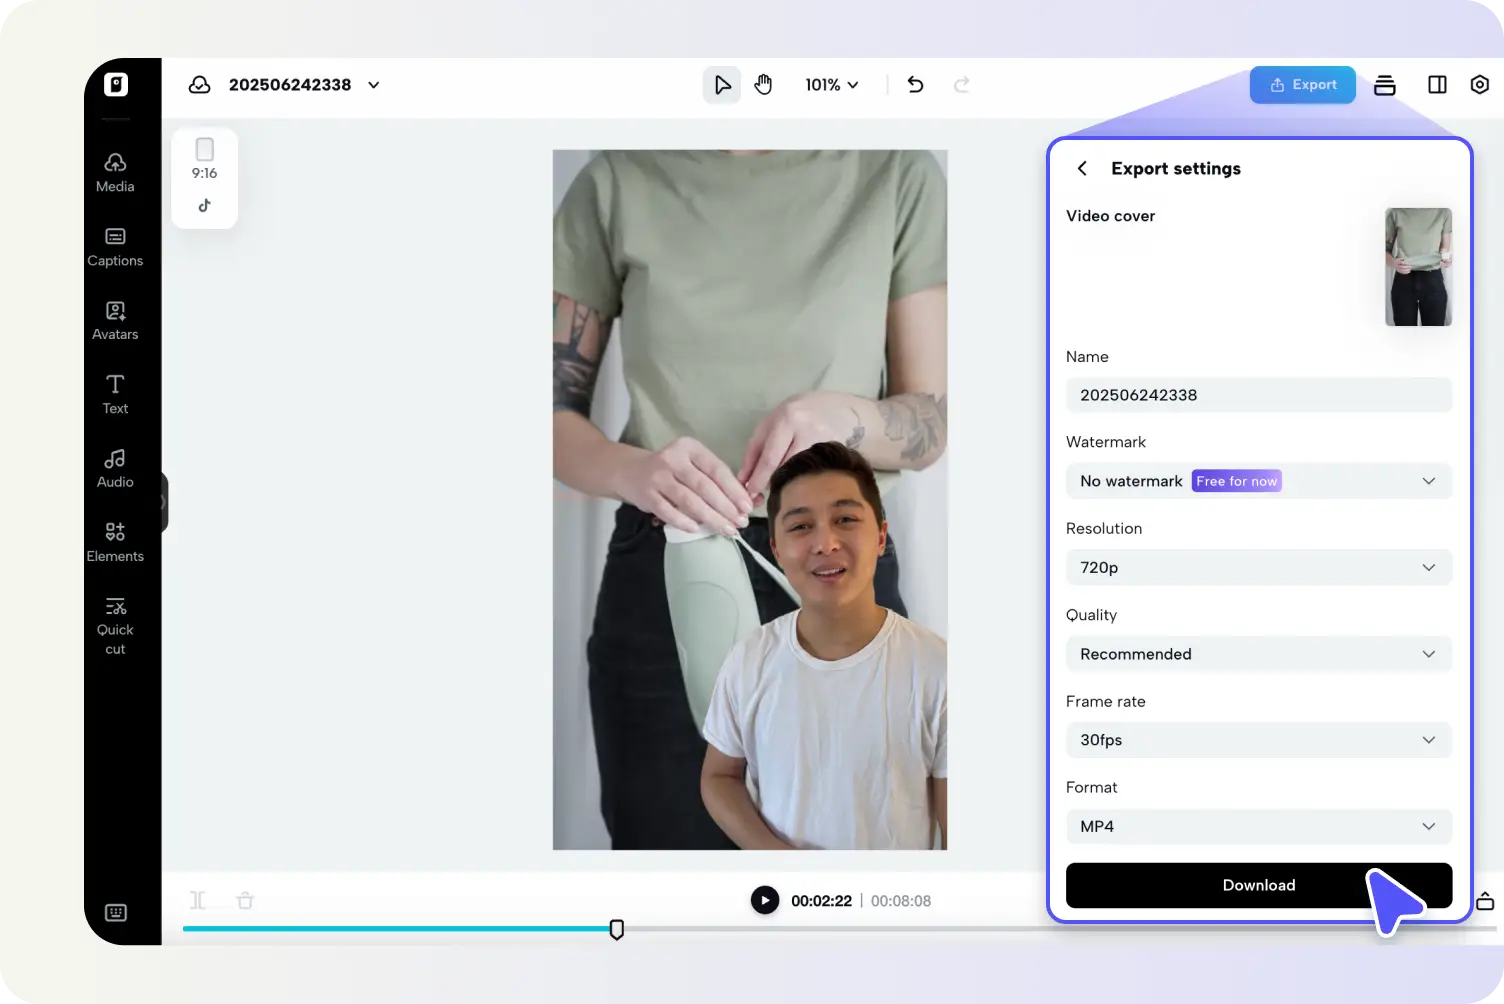The width and height of the screenshot is (1504, 1004).
Task: Open the Captions panel
Action: (114, 246)
